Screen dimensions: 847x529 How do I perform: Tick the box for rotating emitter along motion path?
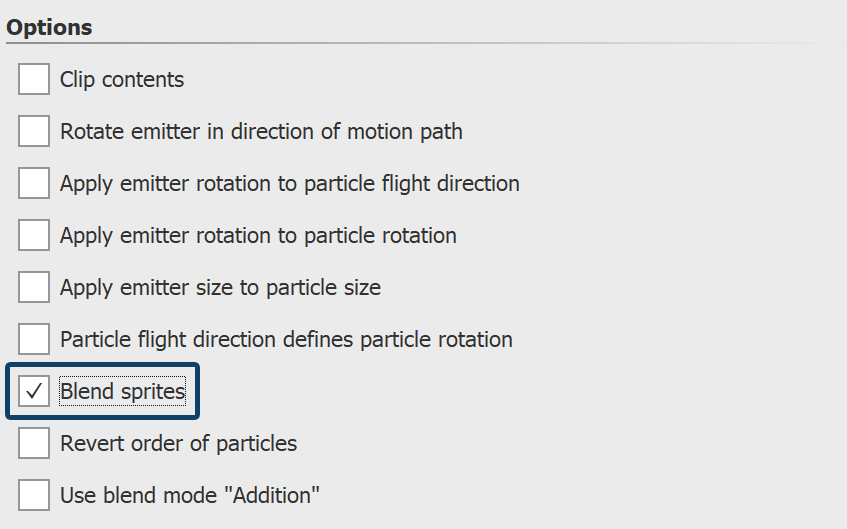coord(34,131)
